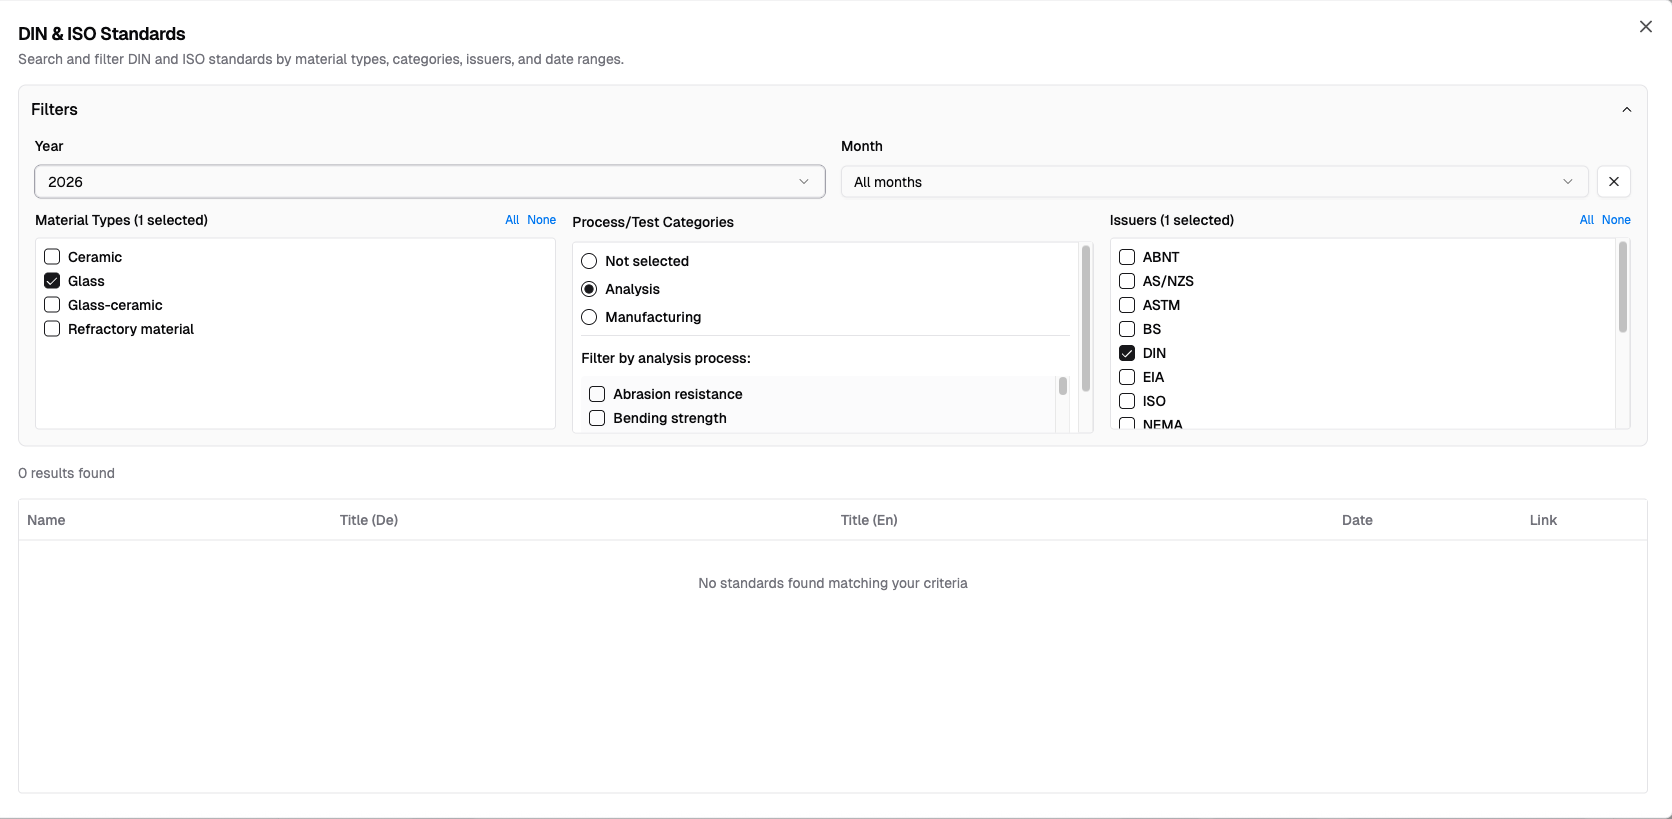Open the Year dropdown showing 2026
The height and width of the screenshot is (819, 1672).
[429, 182]
